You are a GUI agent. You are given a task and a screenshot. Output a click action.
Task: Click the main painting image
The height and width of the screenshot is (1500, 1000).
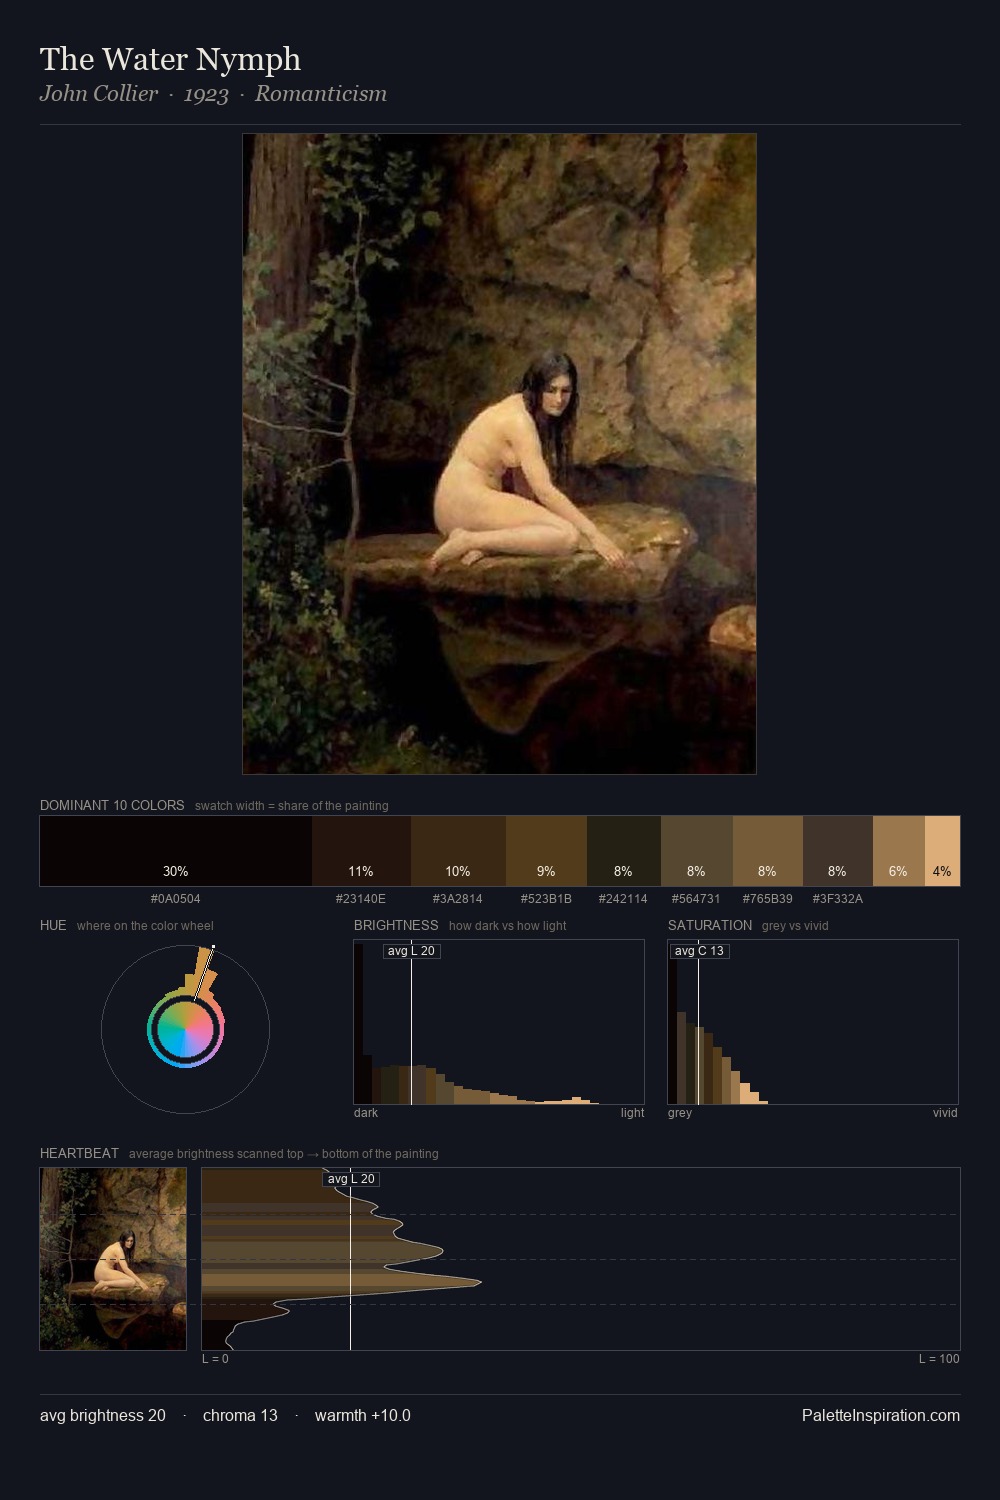[x=499, y=454]
